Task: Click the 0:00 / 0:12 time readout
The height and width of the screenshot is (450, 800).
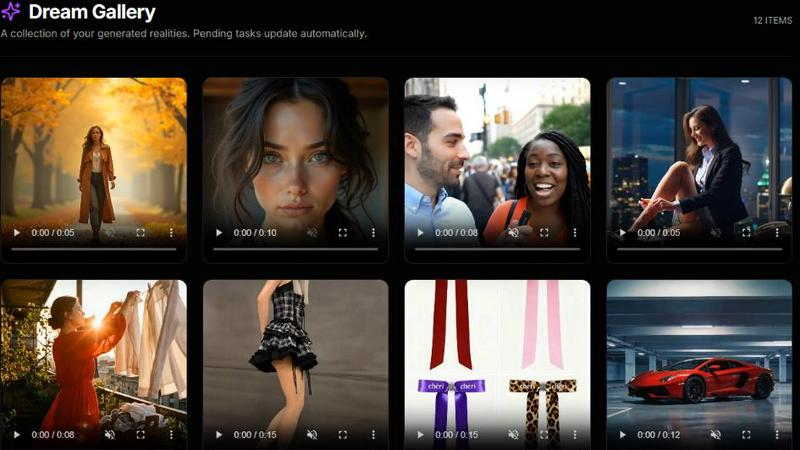Action: [659, 435]
